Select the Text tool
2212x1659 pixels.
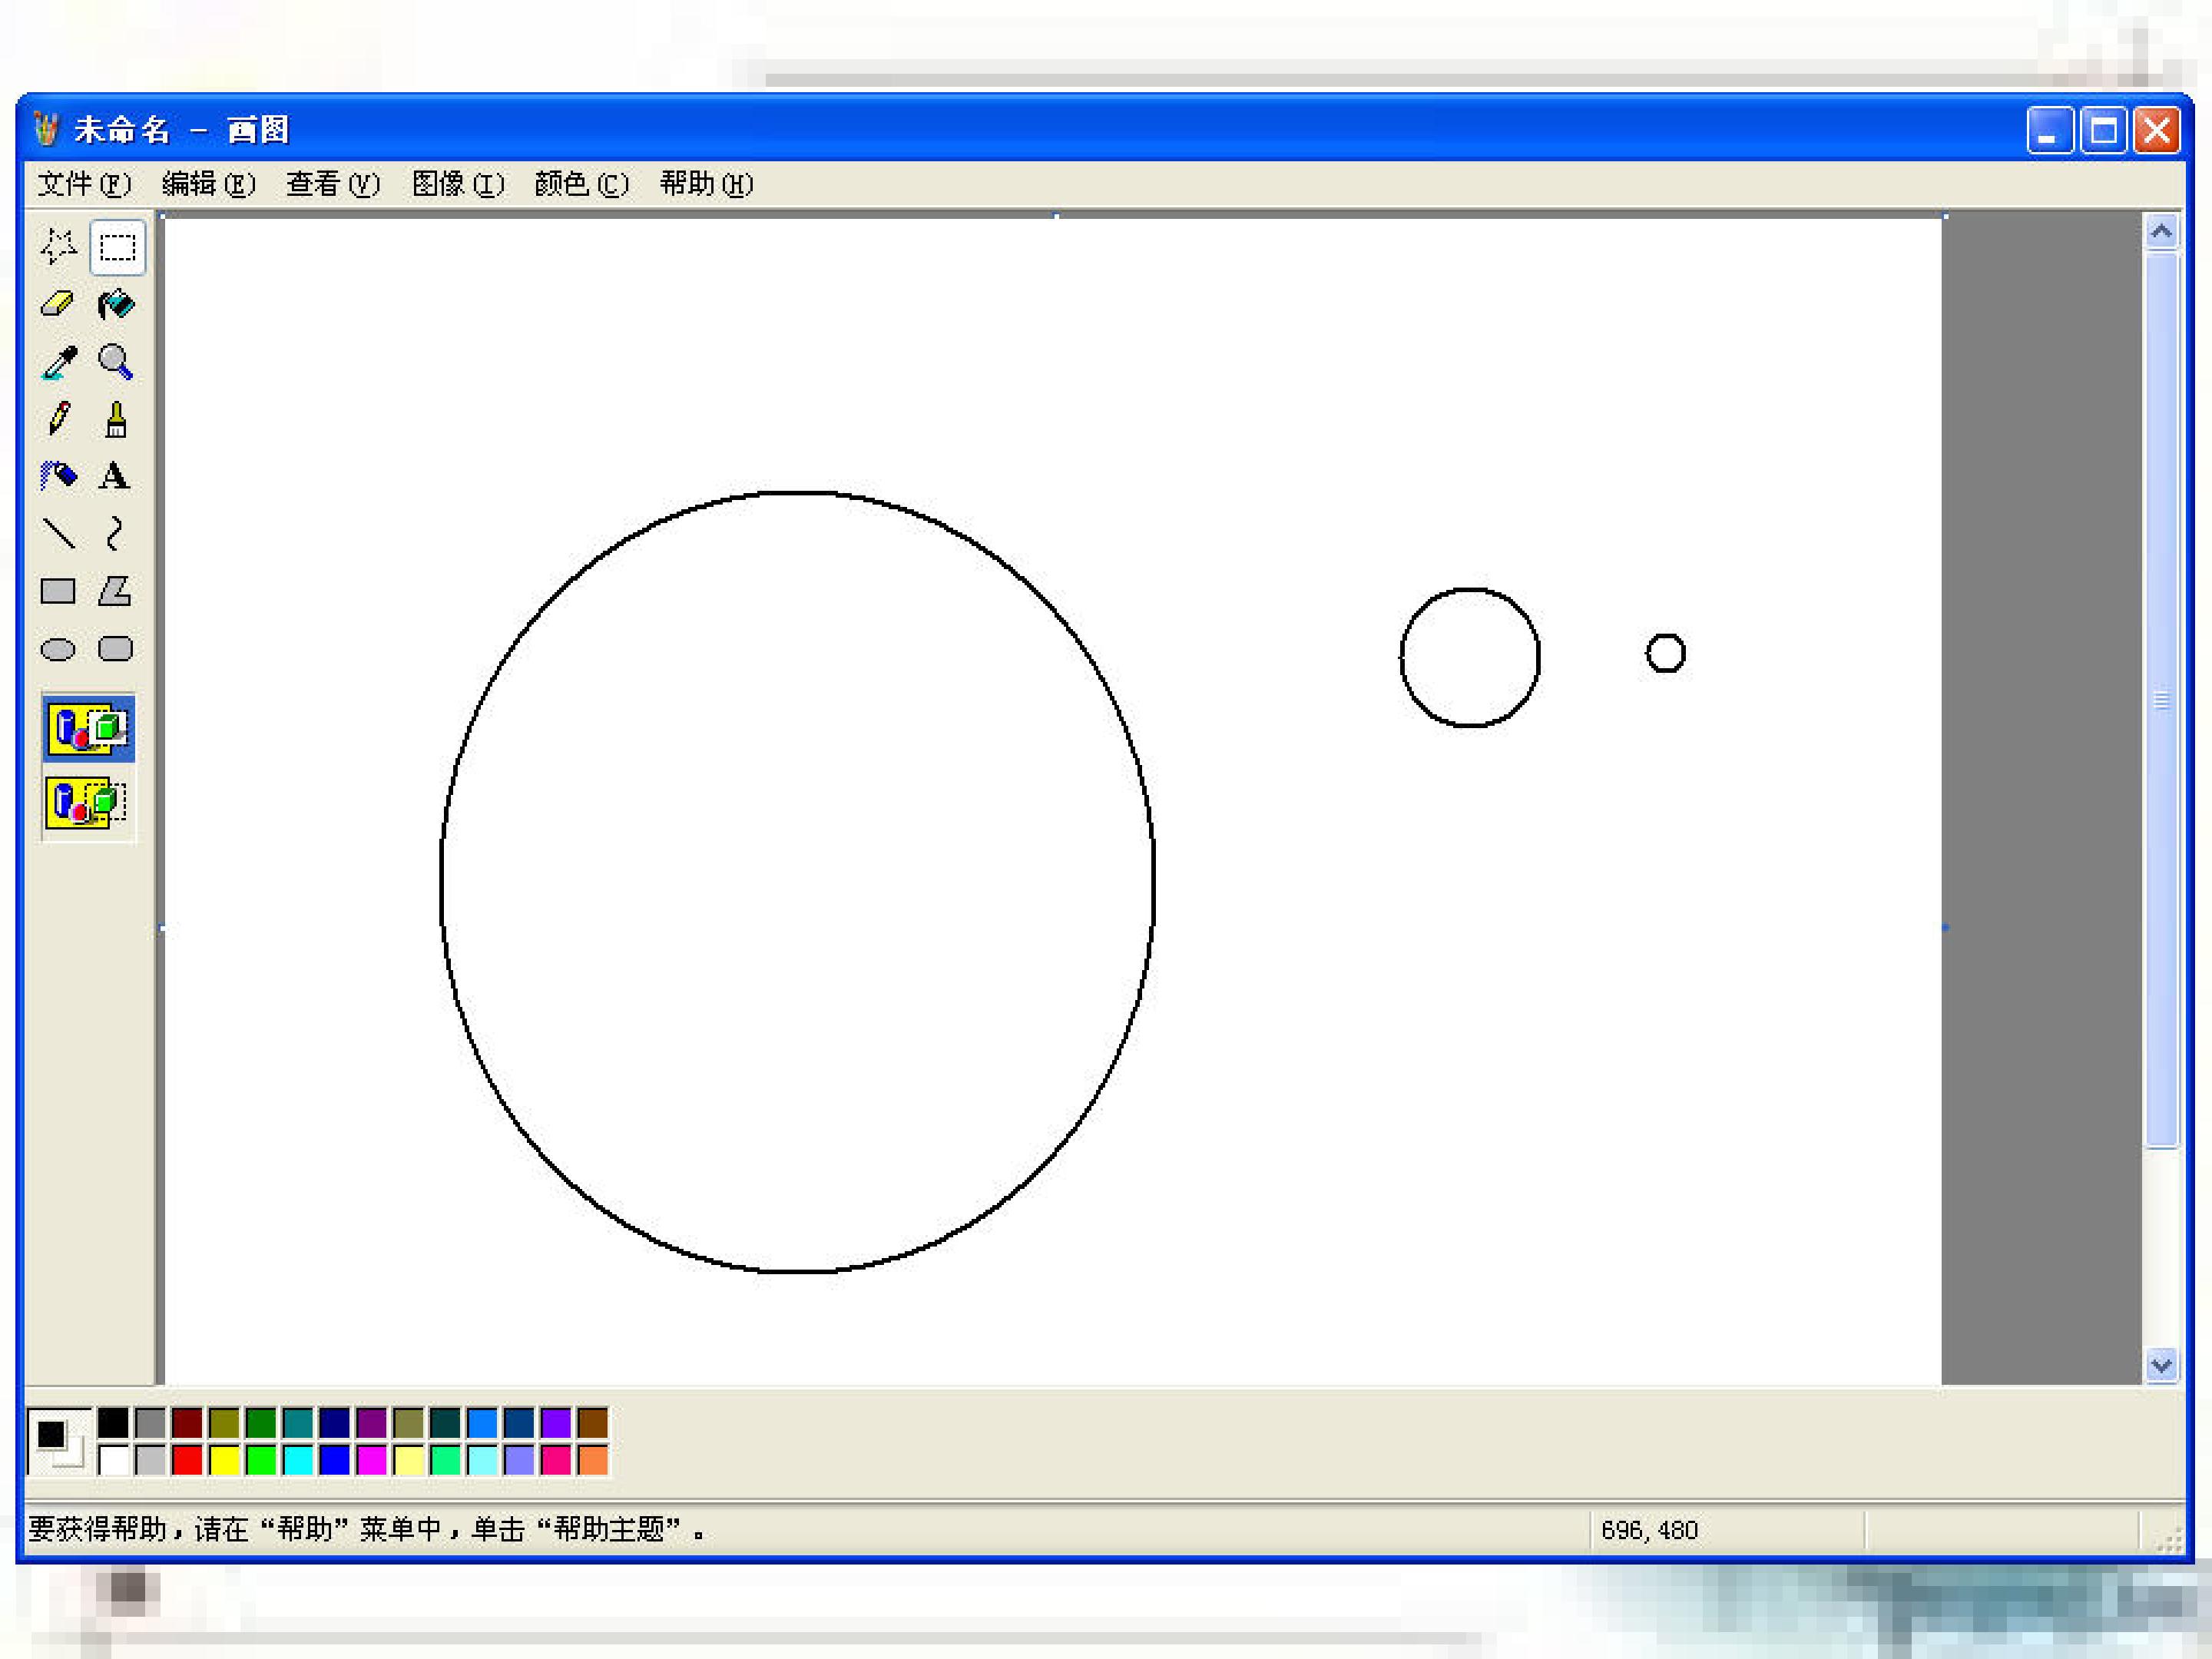coord(116,476)
